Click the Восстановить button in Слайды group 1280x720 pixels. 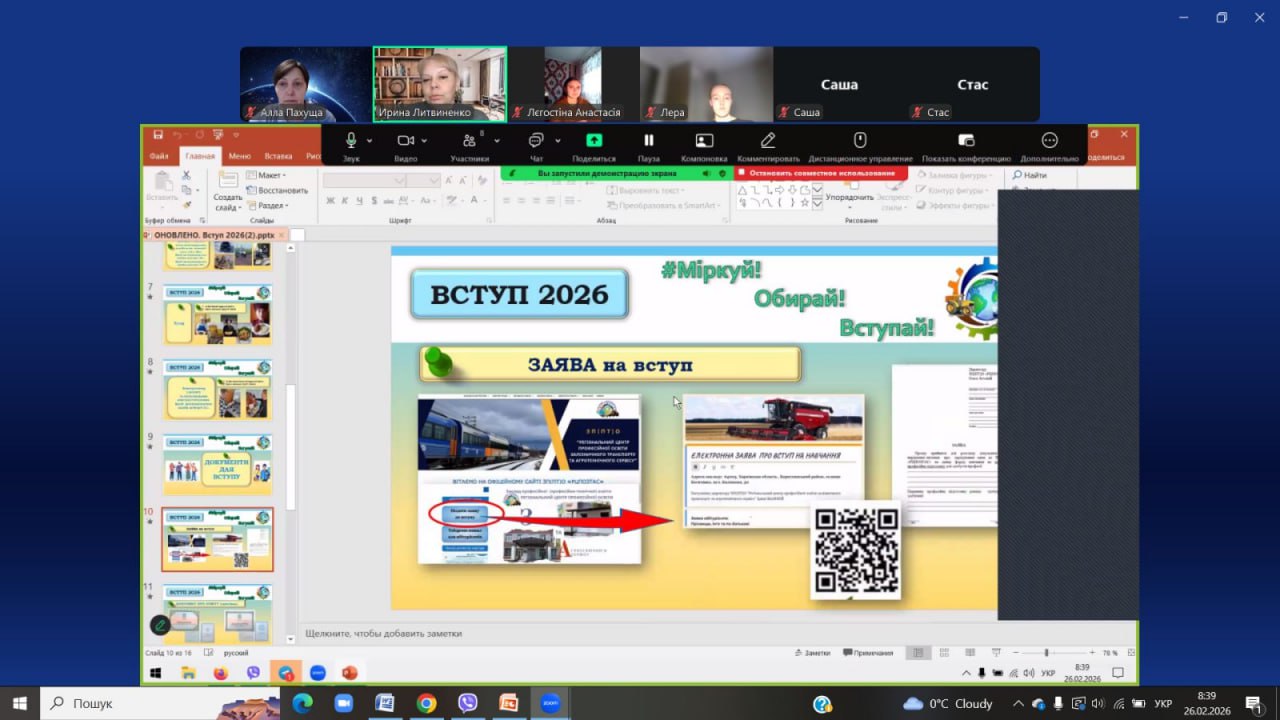(x=278, y=190)
